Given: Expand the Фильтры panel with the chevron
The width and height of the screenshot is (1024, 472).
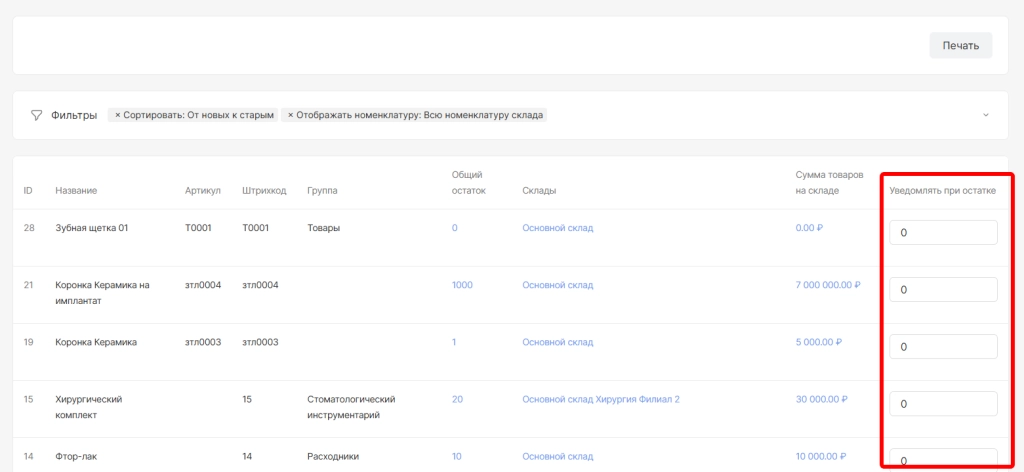Looking at the screenshot, I should point(985,115).
